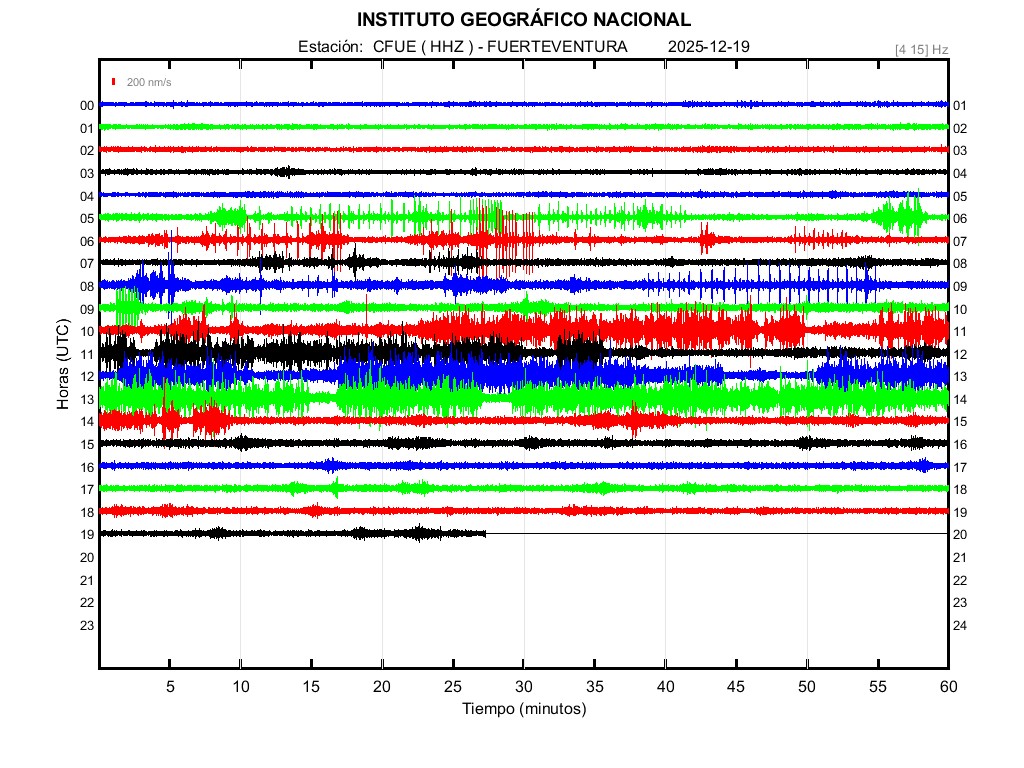
Task: Click the 60 minute tick label
Action: [948, 687]
